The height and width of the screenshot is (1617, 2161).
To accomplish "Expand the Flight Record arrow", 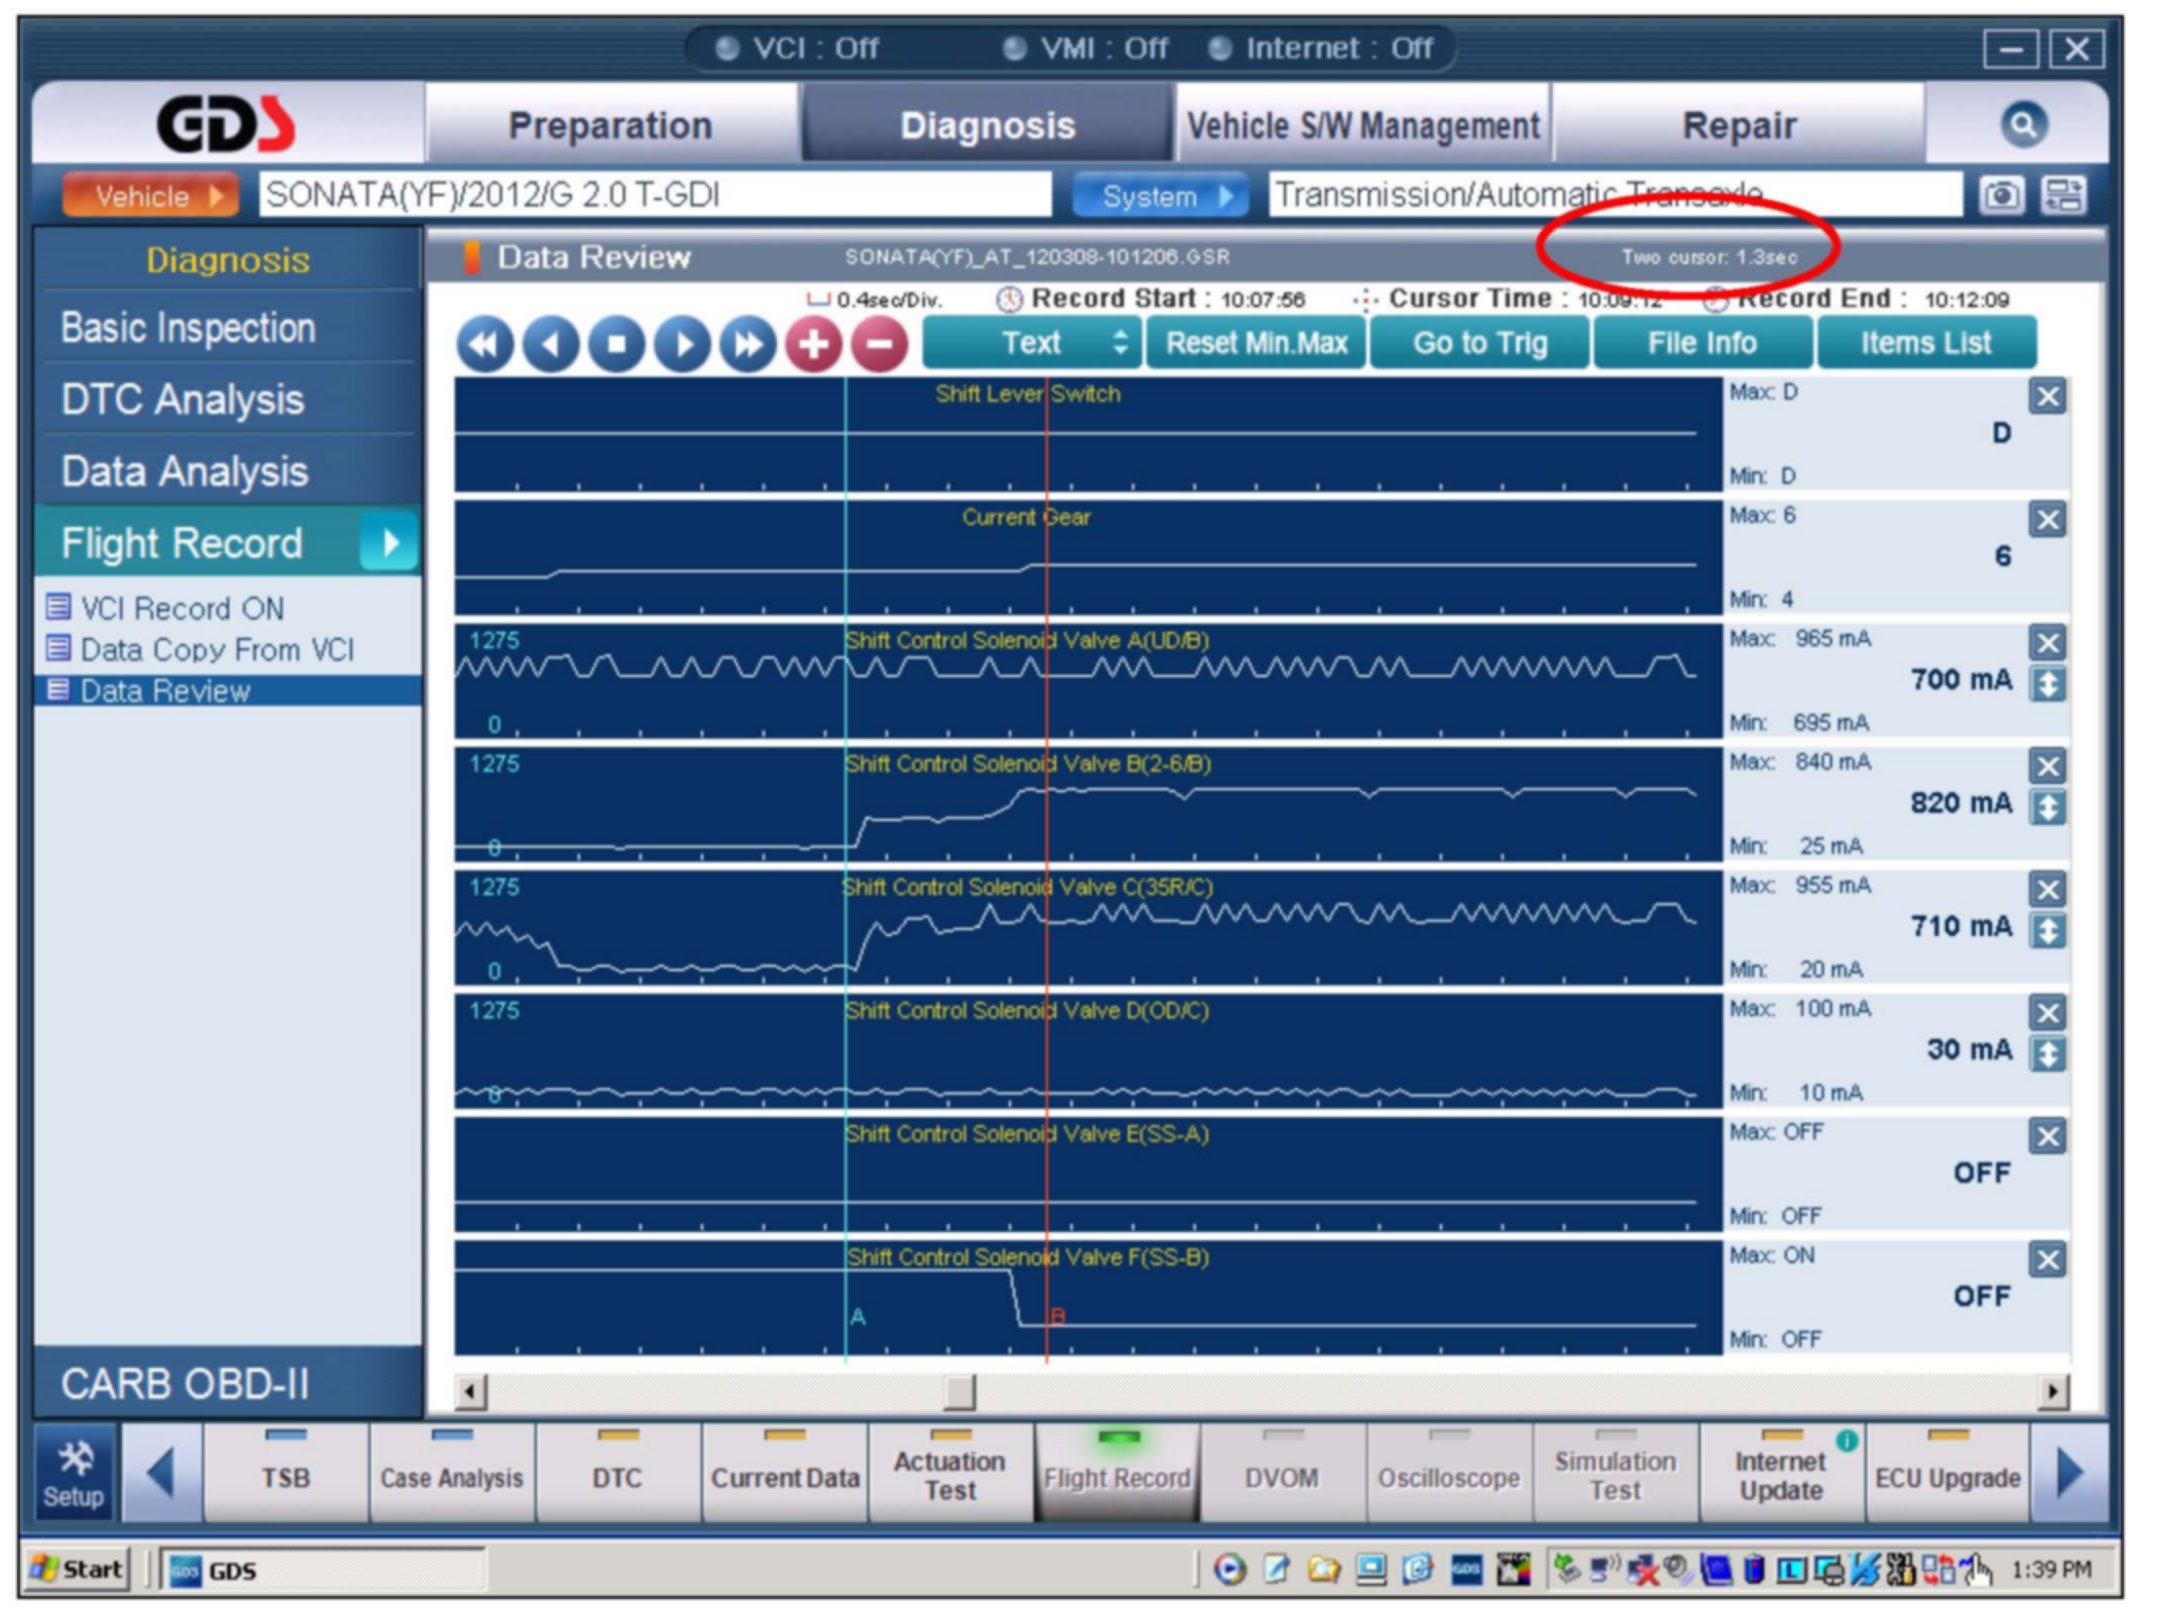I will pyautogui.click(x=390, y=543).
